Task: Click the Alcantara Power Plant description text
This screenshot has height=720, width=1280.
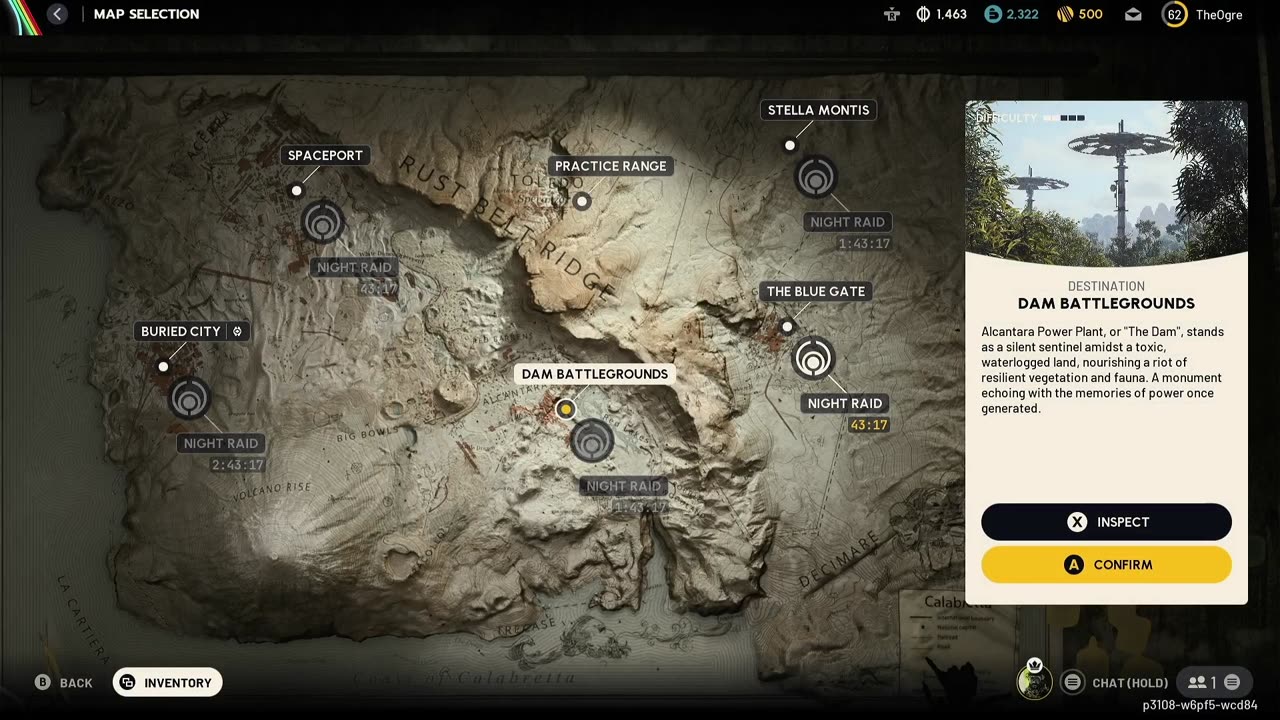Action: pos(1102,370)
